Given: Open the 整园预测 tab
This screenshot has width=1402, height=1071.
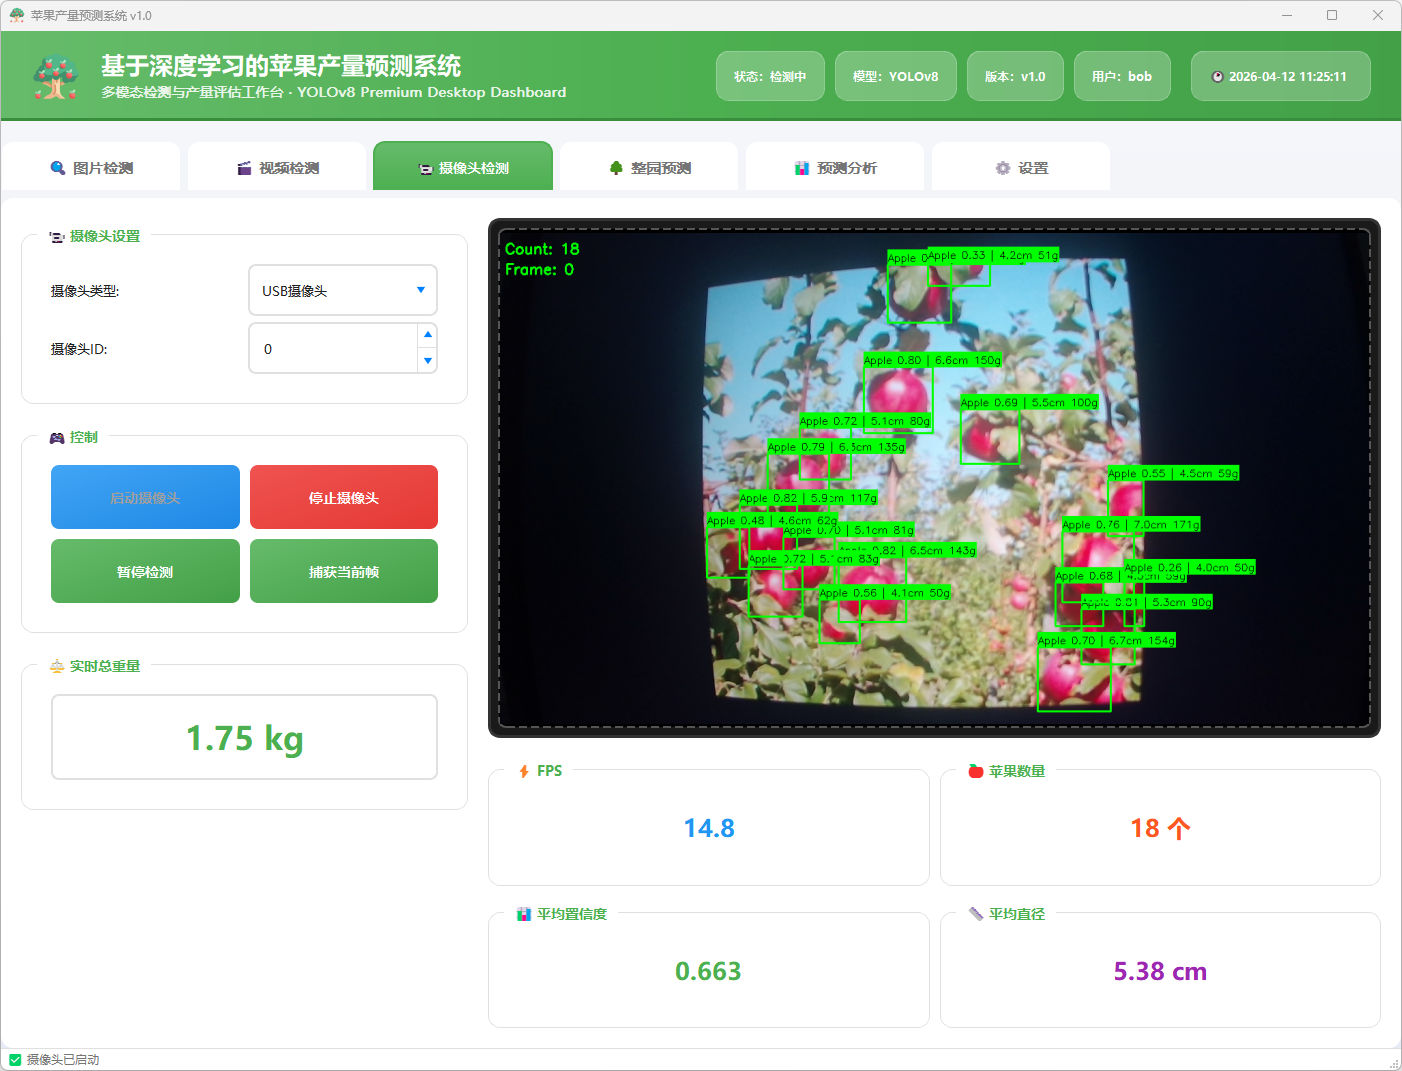Looking at the screenshot, I should point(649,167).
